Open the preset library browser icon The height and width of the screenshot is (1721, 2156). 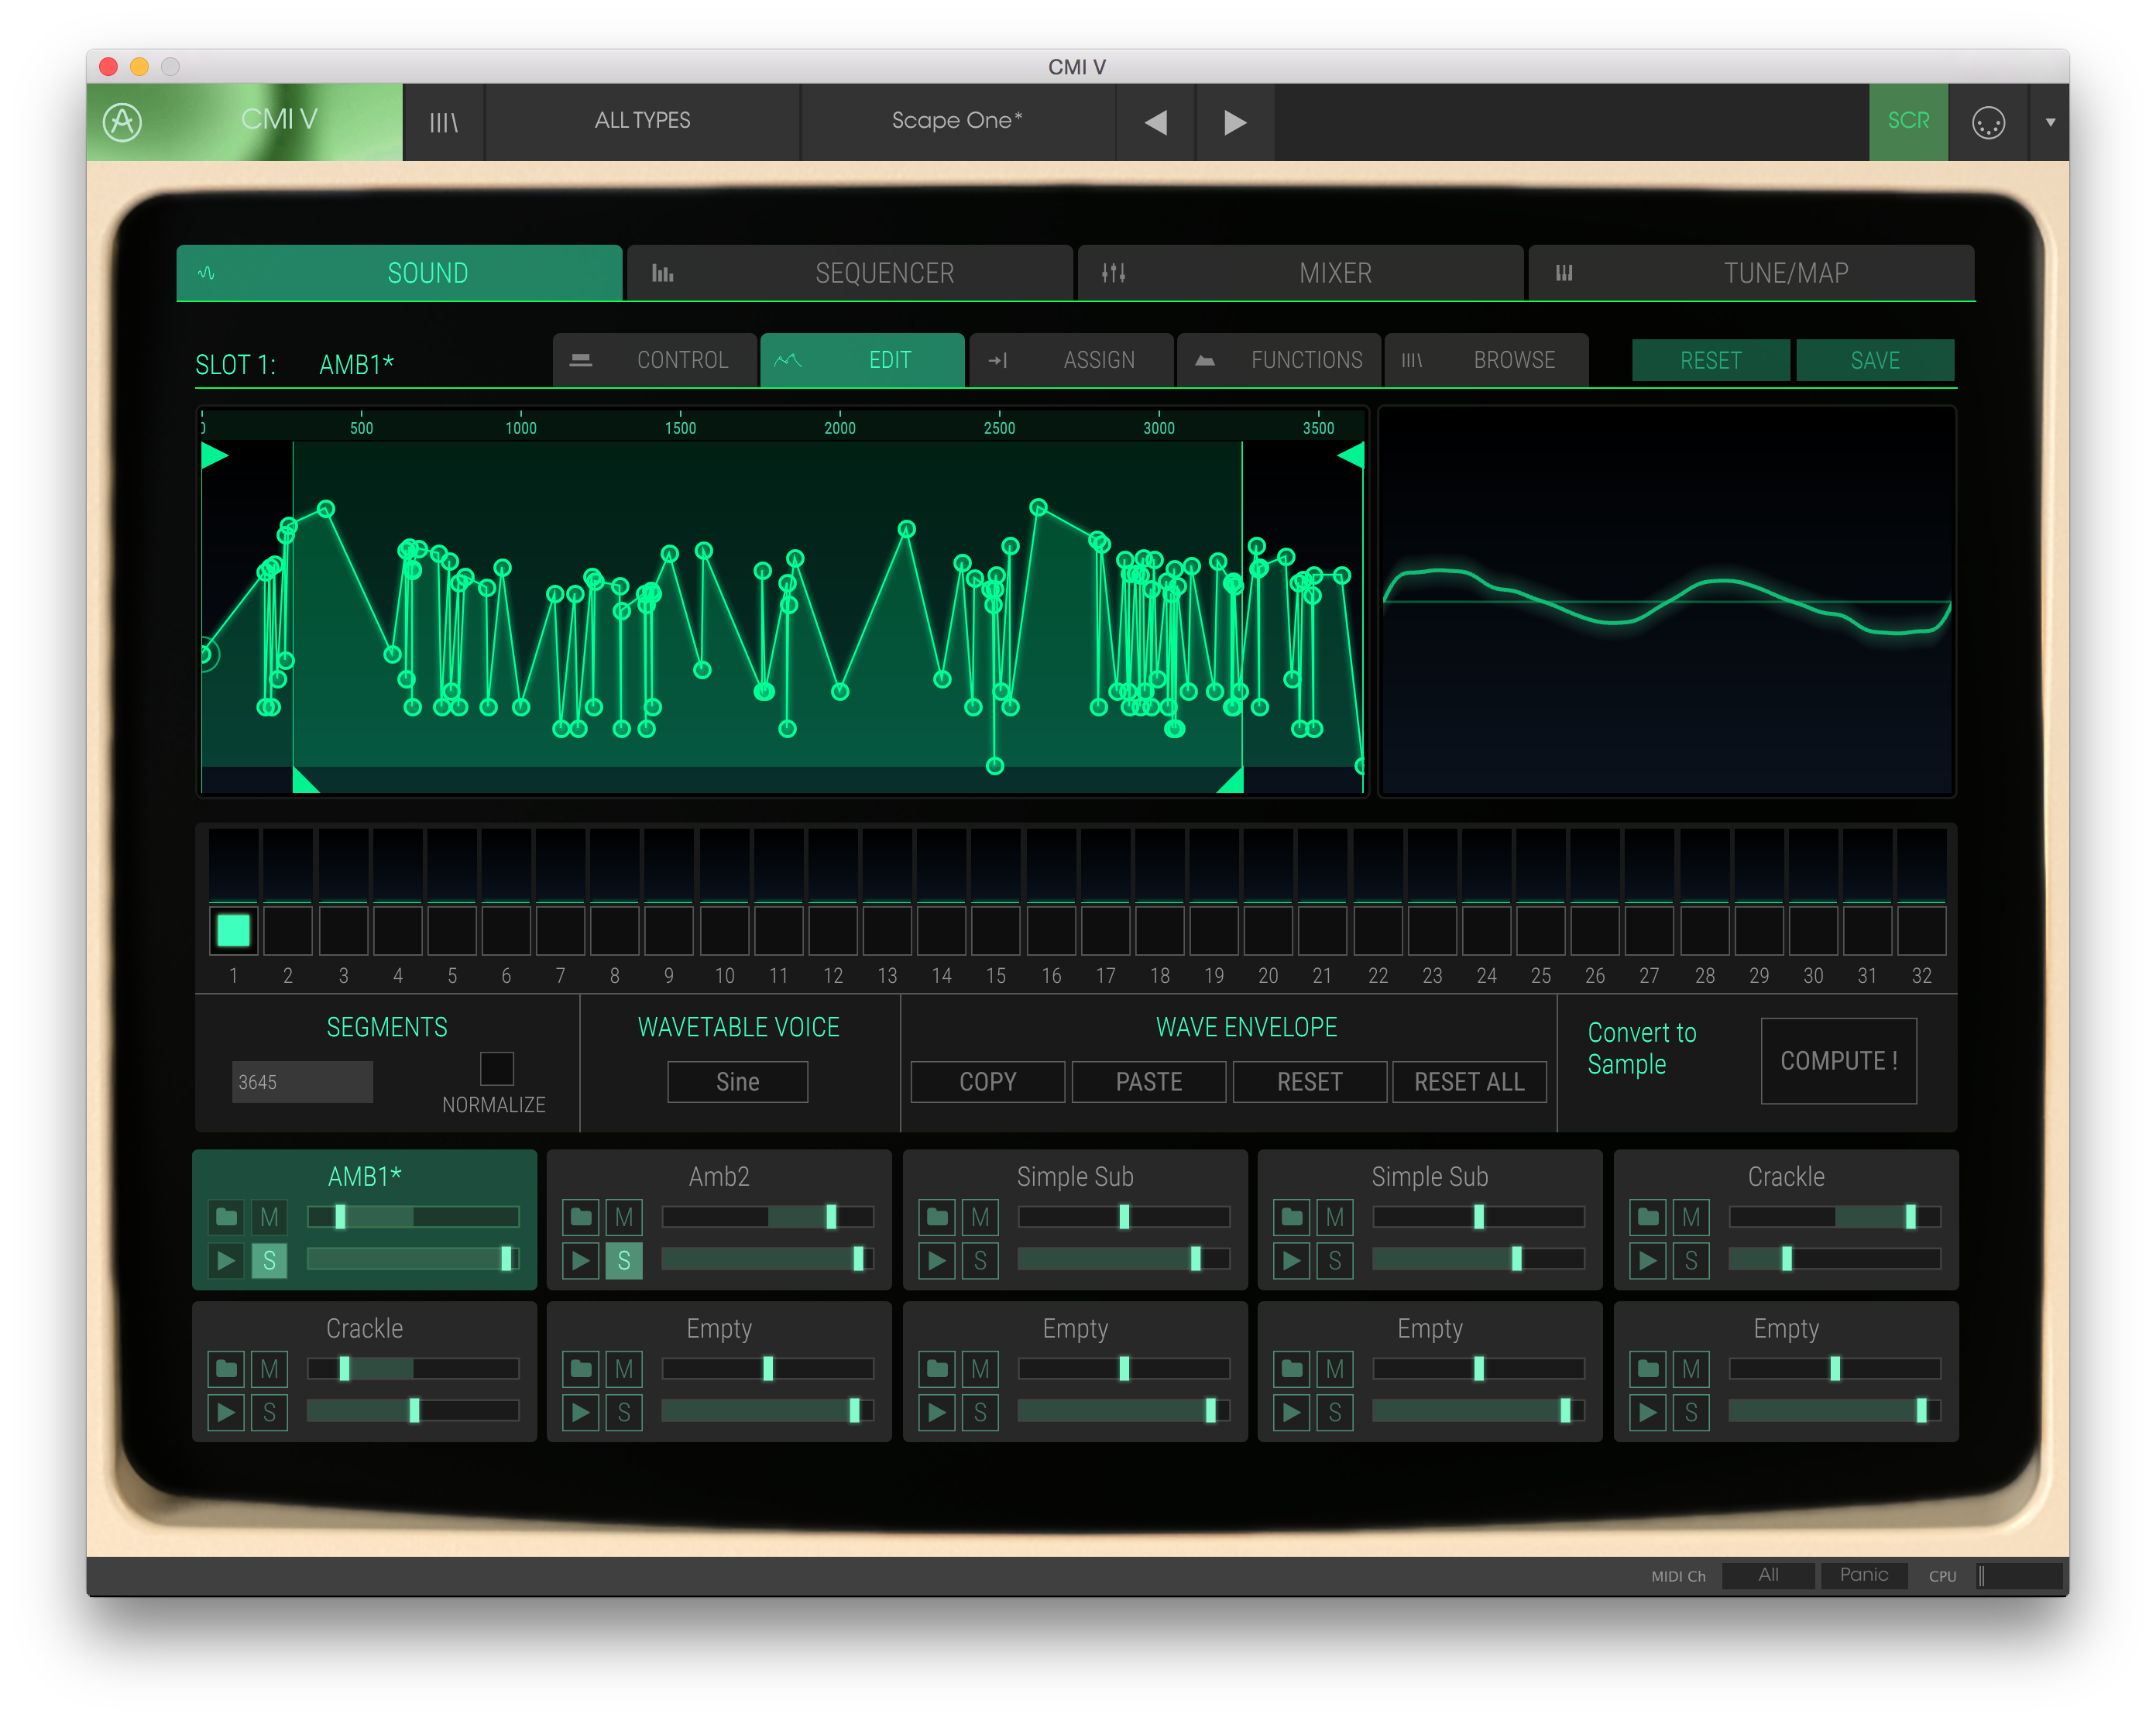[x=443, y=122]
